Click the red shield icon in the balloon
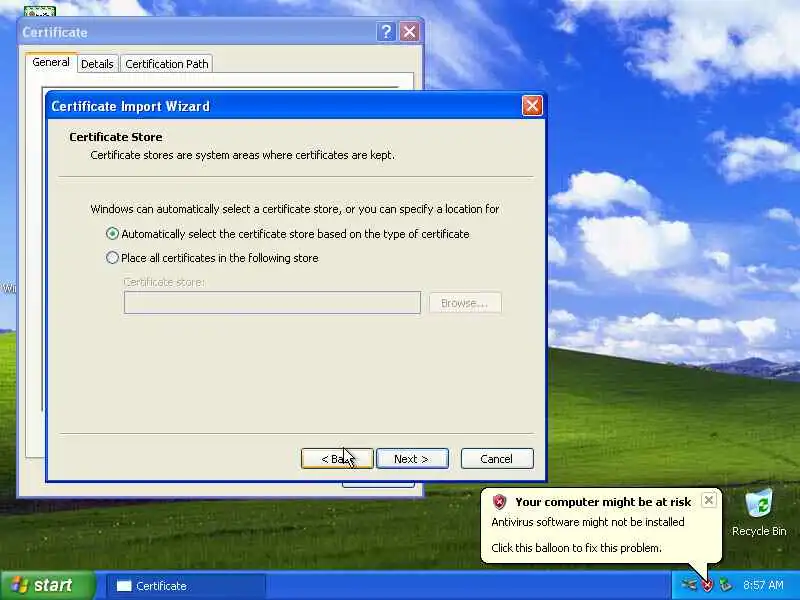The height and width of the screenshot is (600, 800). (x=499, y=502)
